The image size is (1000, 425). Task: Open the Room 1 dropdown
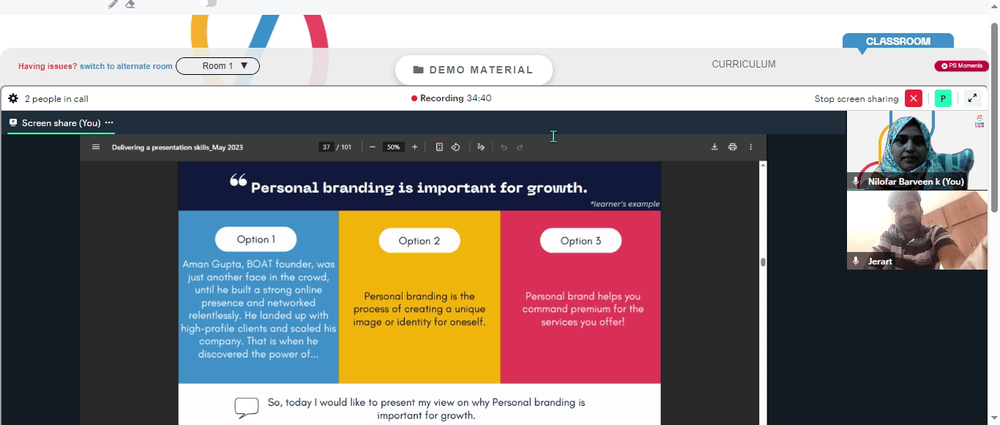[x=217, y=66]
